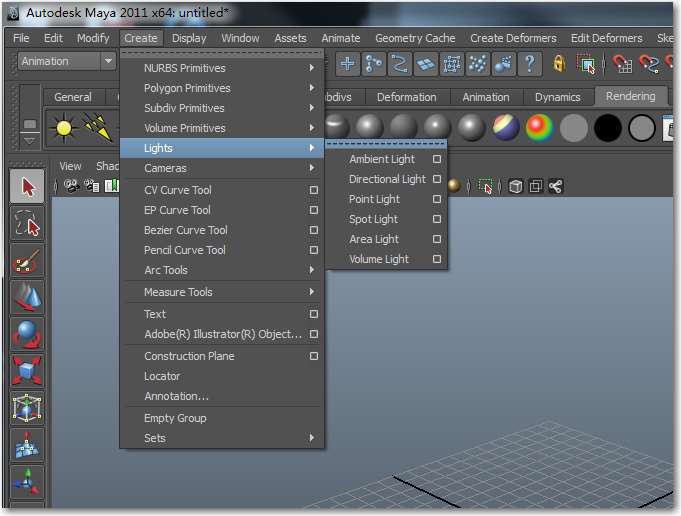Click the sun-shaped light shelf icon
681x516 pixels.
pos(65,128)
